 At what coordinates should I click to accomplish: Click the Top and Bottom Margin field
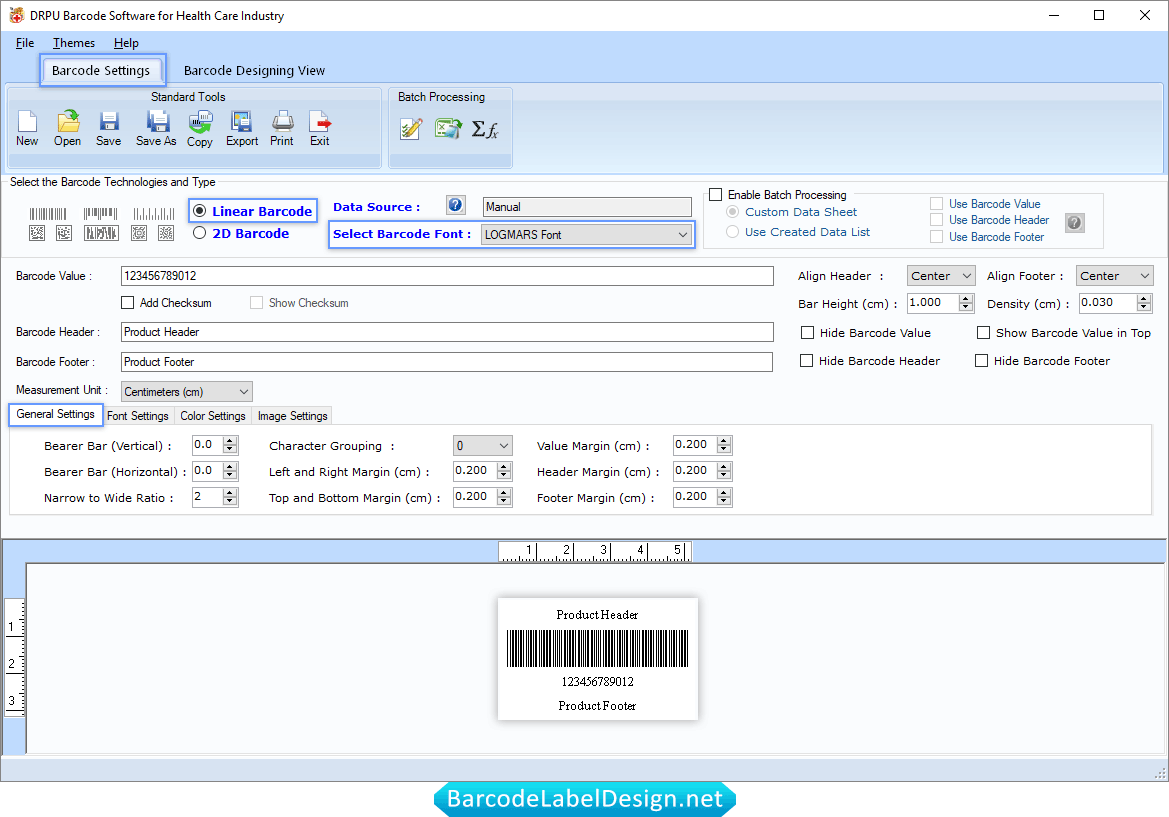point(475,497)
